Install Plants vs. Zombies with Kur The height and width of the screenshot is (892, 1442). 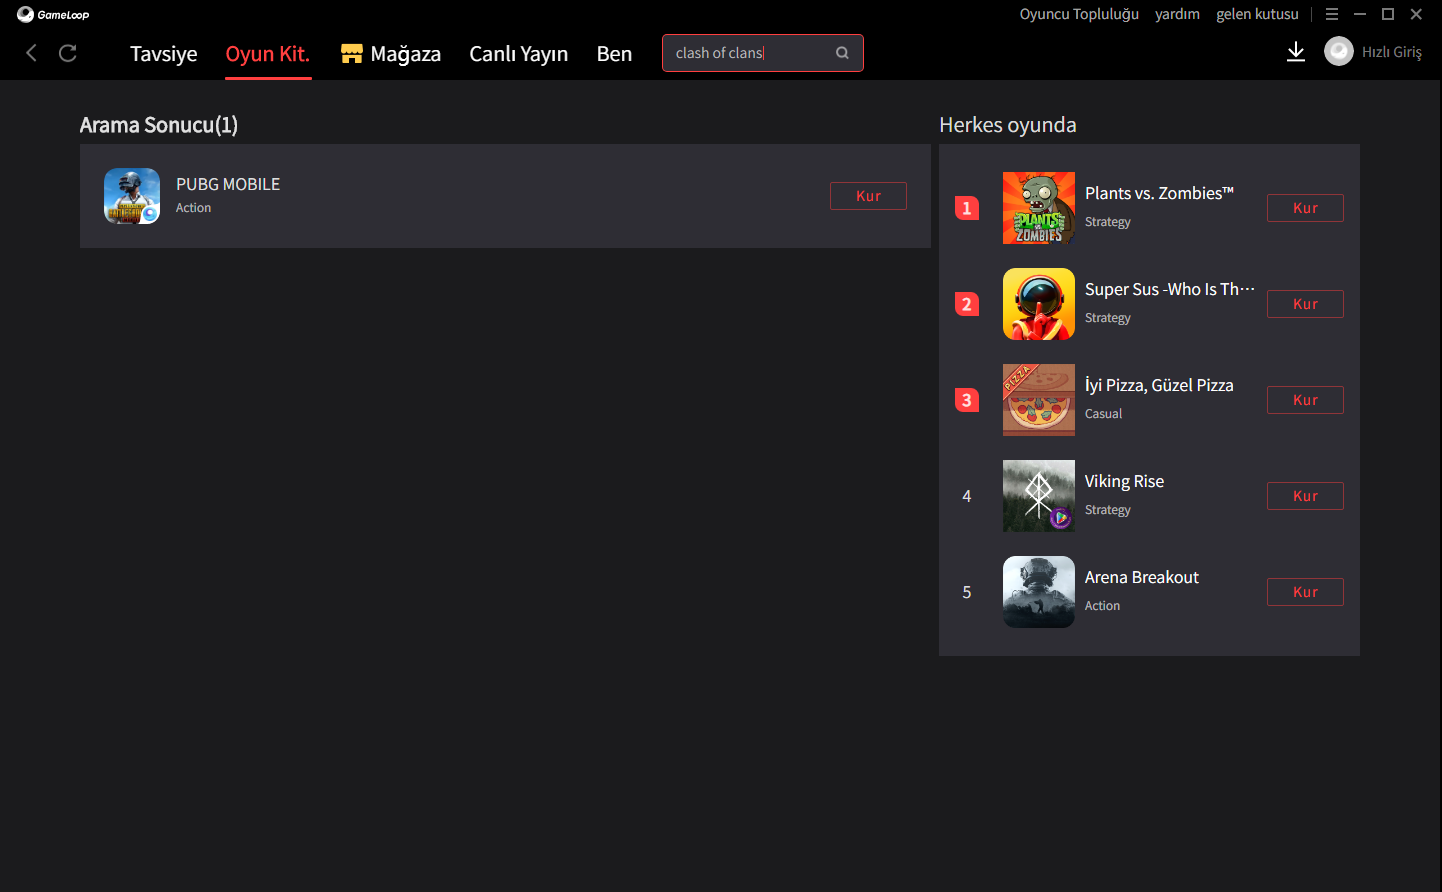(x=1305, y=208)
